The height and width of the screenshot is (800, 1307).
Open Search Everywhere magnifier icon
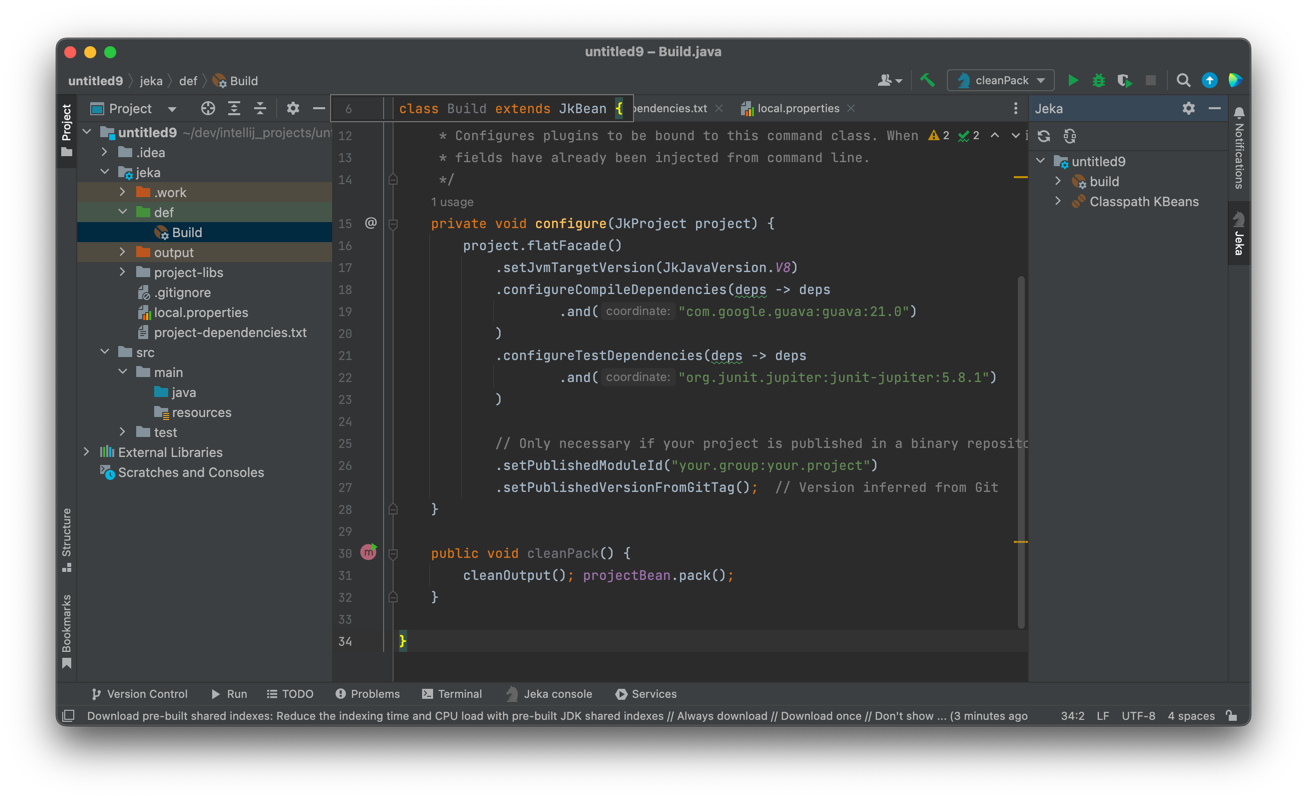[1184, 80]
